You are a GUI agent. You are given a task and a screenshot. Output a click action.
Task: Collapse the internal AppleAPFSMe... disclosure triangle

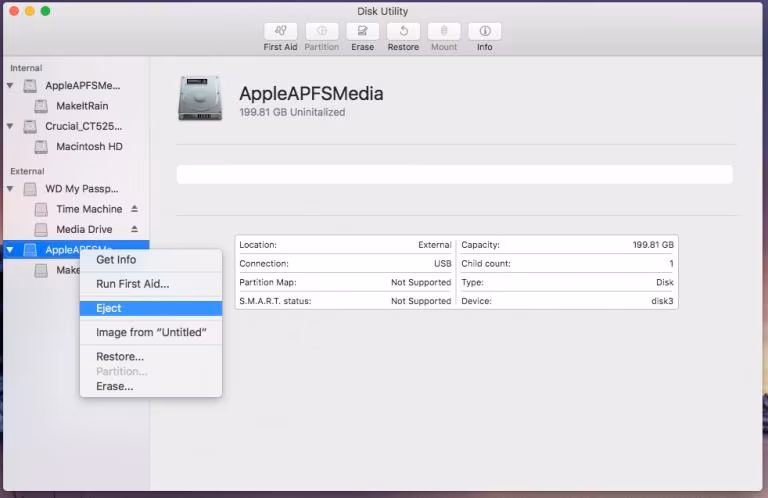(10, 86)
